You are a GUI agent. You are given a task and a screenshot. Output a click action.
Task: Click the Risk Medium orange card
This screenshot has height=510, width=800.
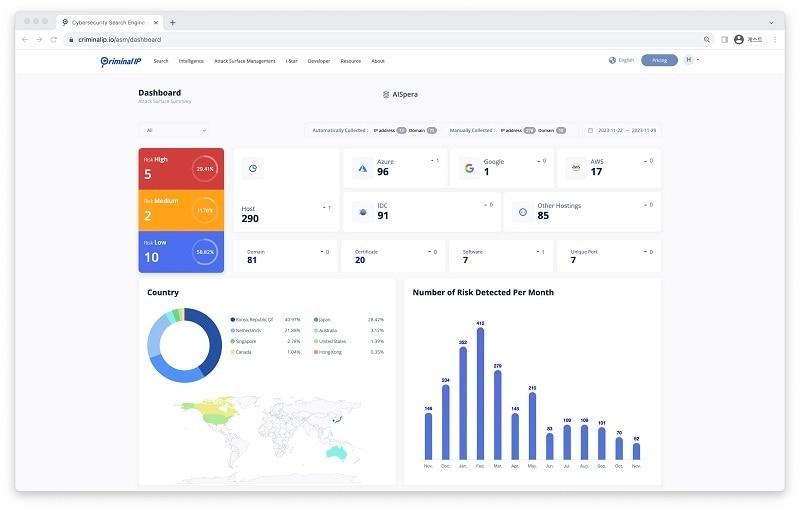click(181, 210)
